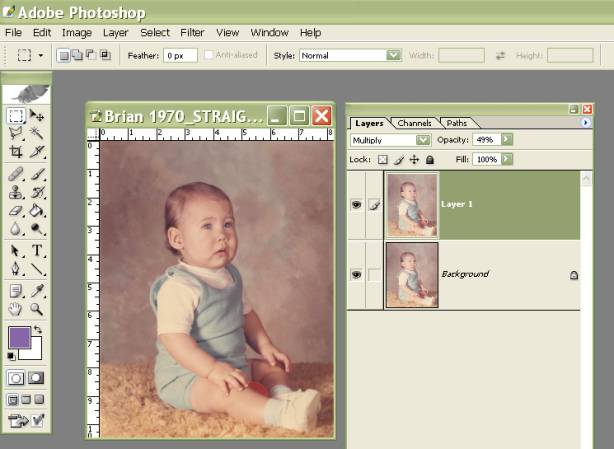Toggle the Anti-aliased checkbox
614x449 pixels.
pyautogui.click(x=209, y=55)
